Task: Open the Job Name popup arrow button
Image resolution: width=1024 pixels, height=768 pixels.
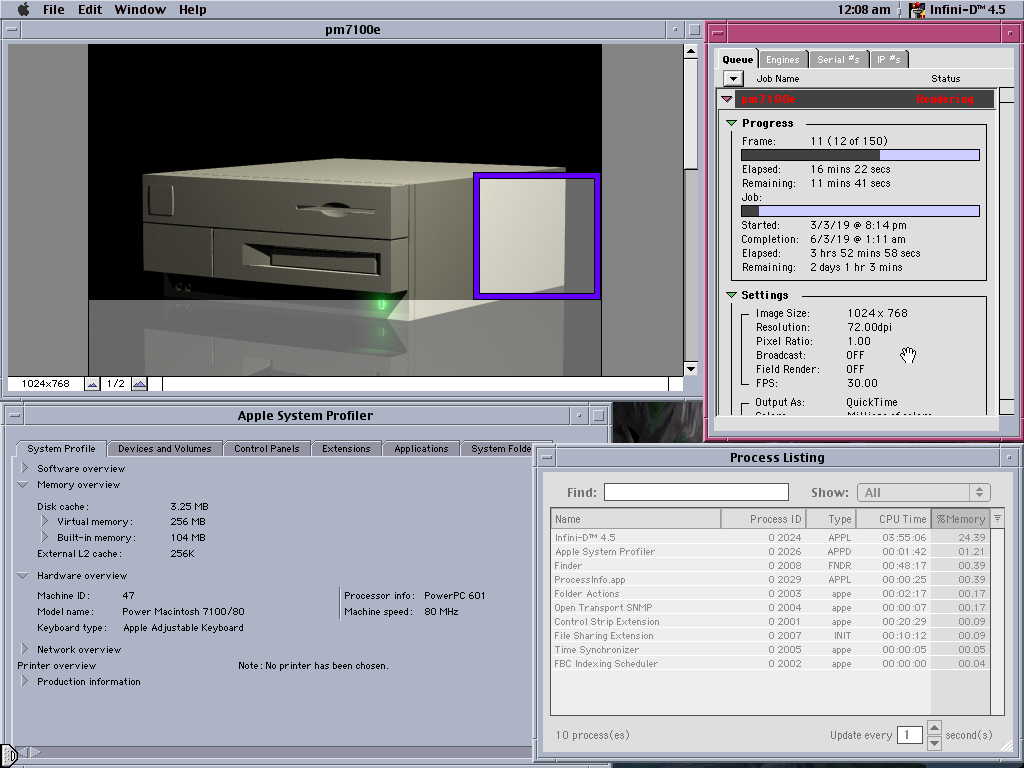Action: click(x=733, y=79)
